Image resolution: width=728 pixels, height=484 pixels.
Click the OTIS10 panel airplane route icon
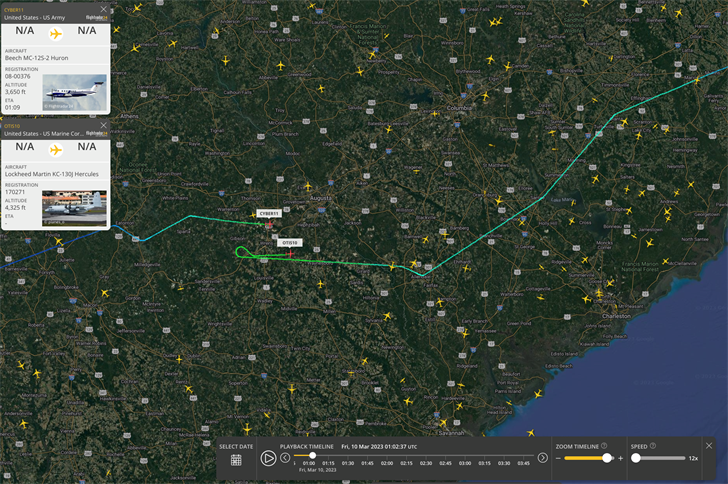tap(56, 150)
